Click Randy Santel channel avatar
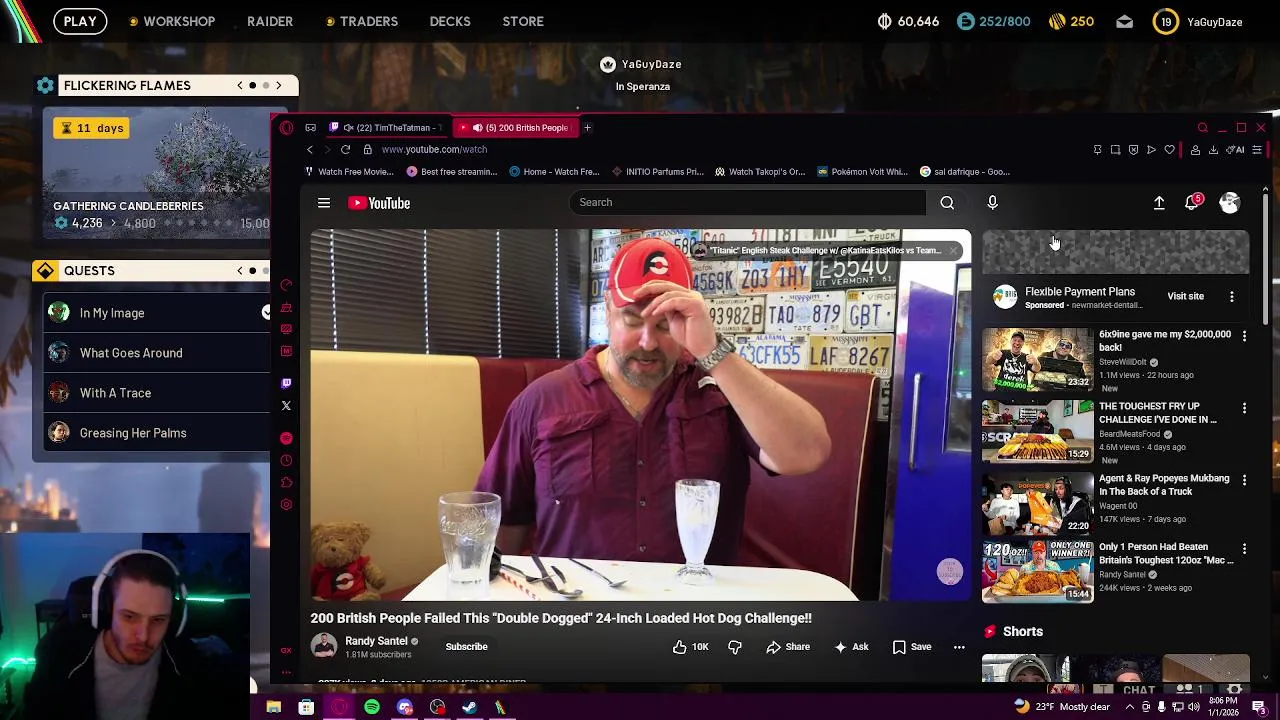 324,646
